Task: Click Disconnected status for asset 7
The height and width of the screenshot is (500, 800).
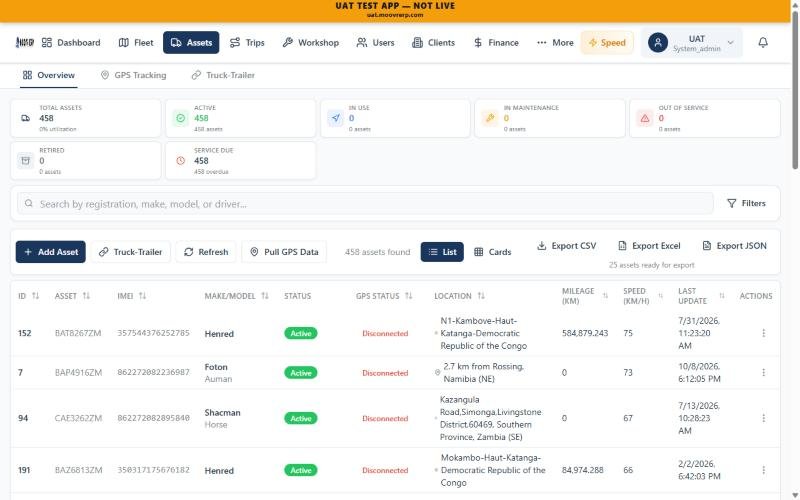Action: tap(385, 373)
